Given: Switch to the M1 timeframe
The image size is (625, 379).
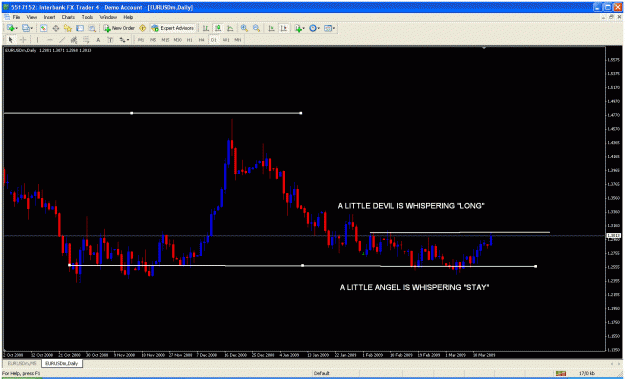Looking at the screenshot, I should tap(141, 40).
